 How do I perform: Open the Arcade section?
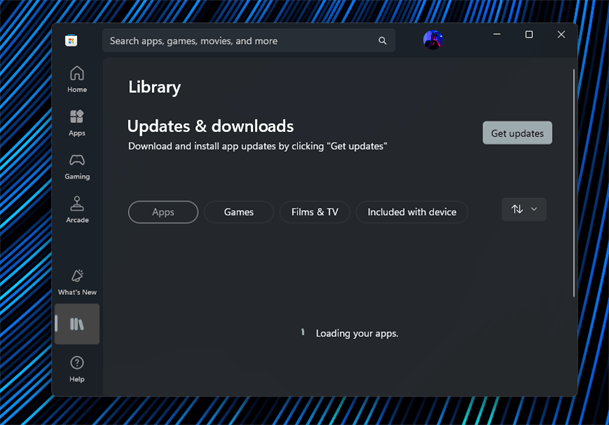point(77,210)
